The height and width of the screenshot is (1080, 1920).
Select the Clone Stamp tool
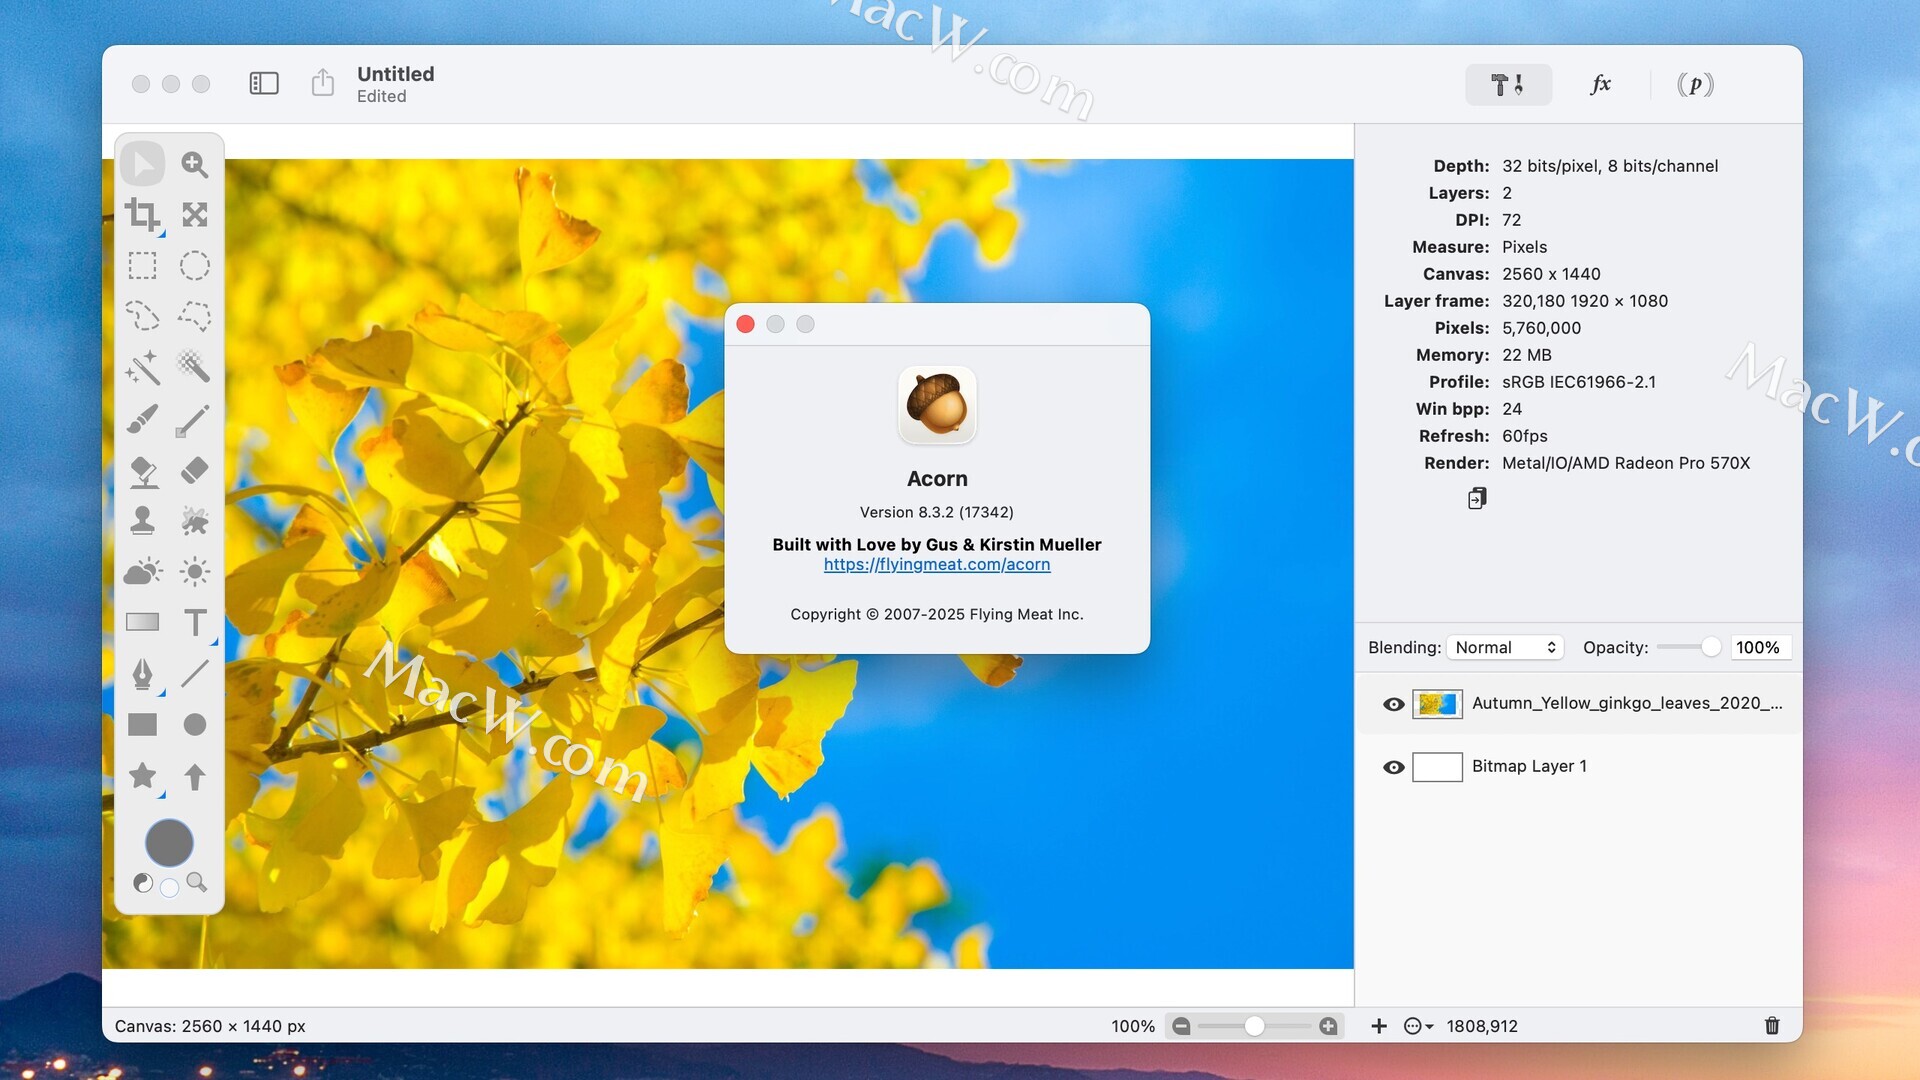[x=142, y=520]
